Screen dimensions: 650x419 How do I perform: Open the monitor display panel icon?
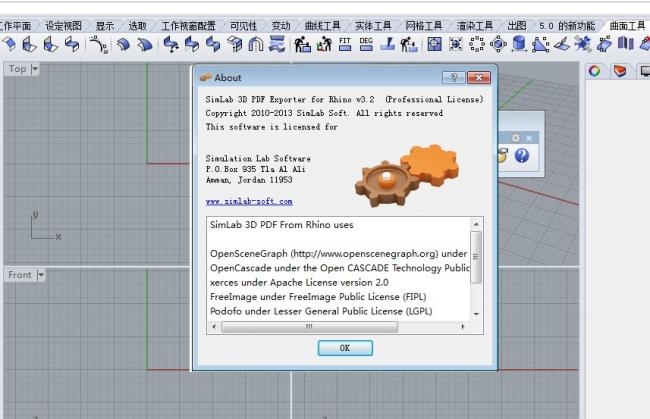pyautogui.click(x=643, y=70)
